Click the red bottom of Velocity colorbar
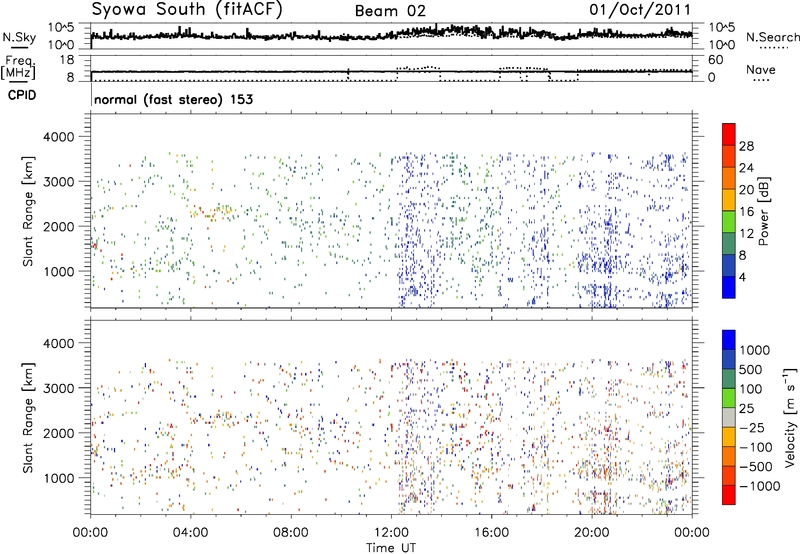 729,495
